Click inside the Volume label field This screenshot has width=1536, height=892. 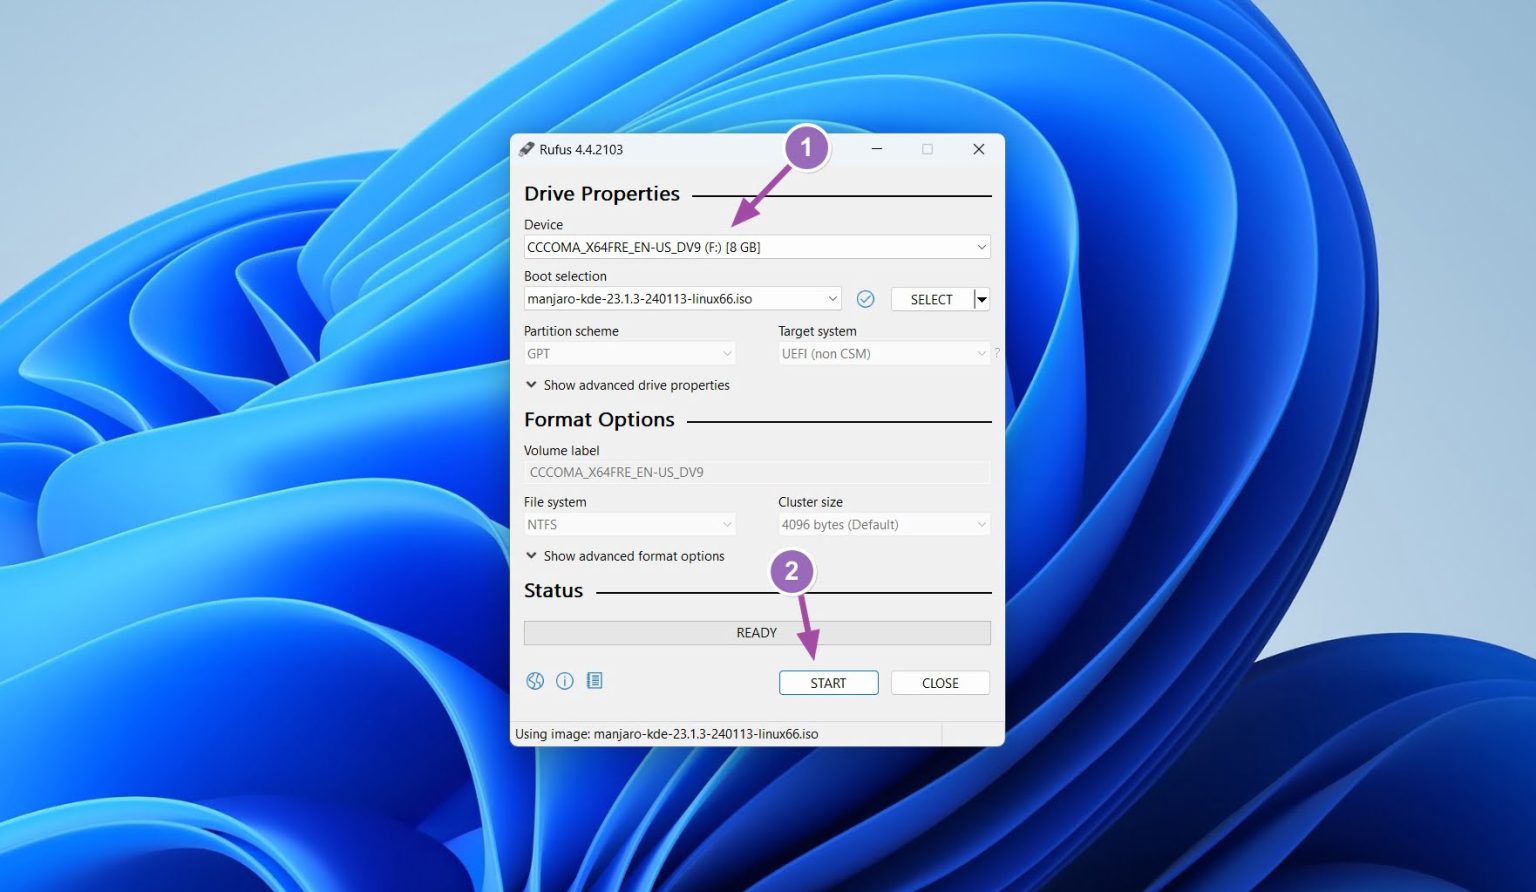[x=757, y=472]
